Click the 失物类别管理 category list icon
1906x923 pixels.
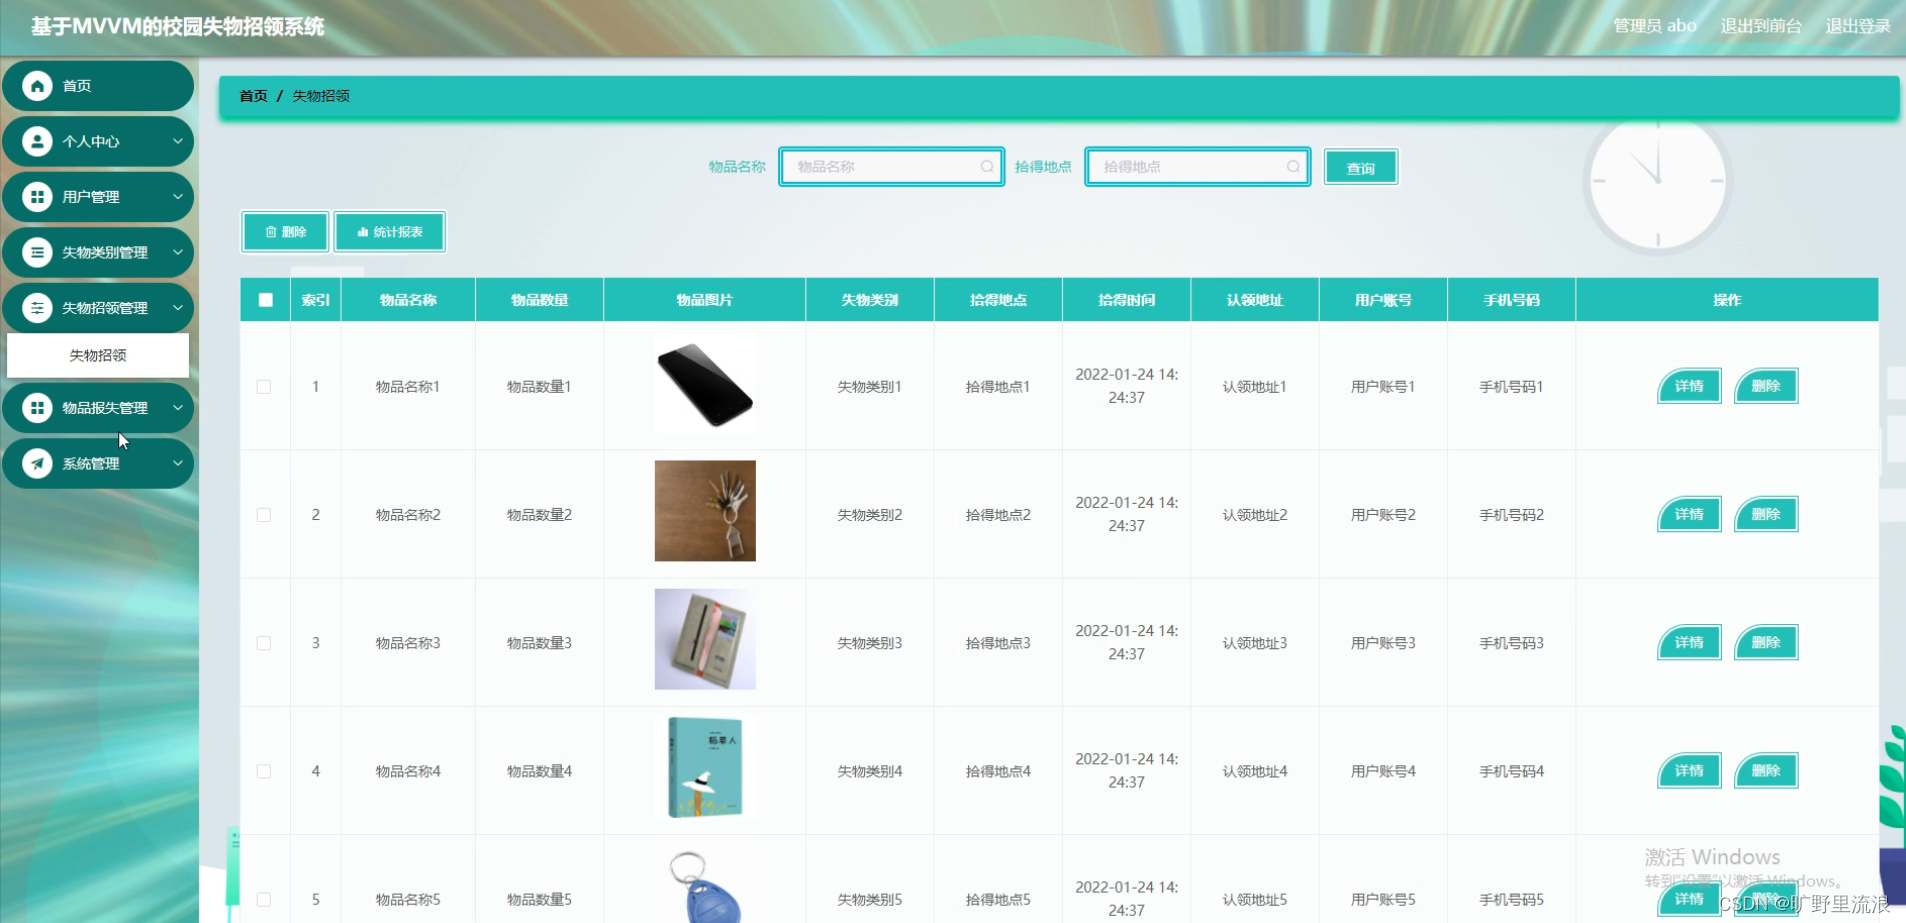click(37, 252)
